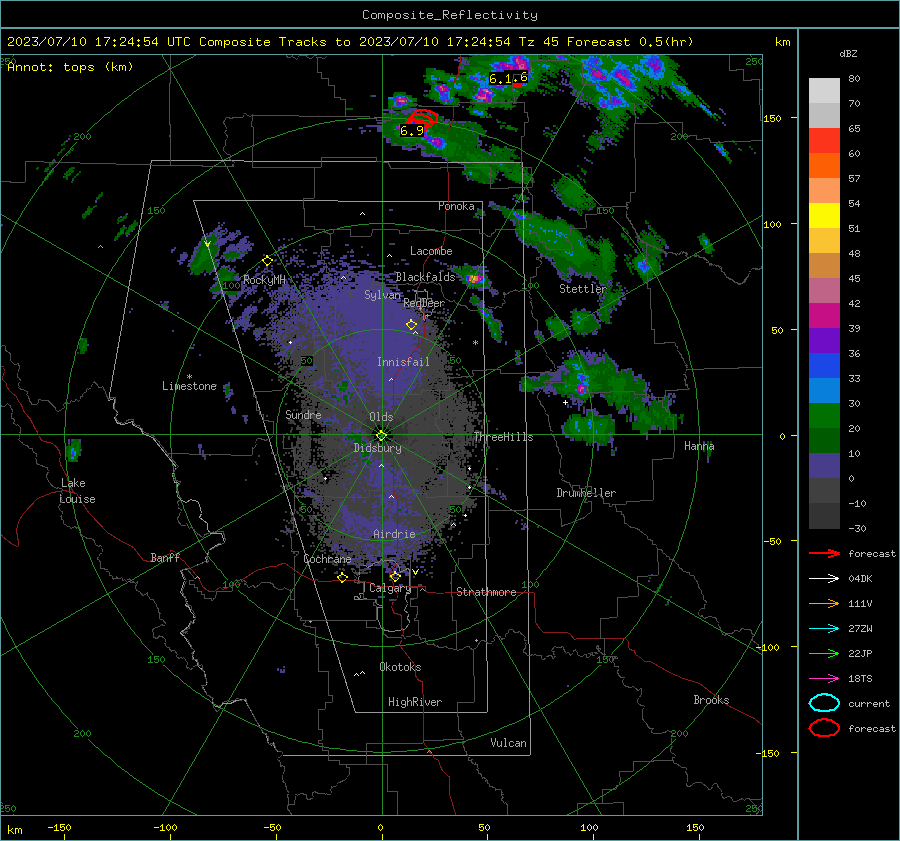The image size is (900, 841).
Task: Click the yellow 54-51 dBZ color swatch
Action: 824,216
